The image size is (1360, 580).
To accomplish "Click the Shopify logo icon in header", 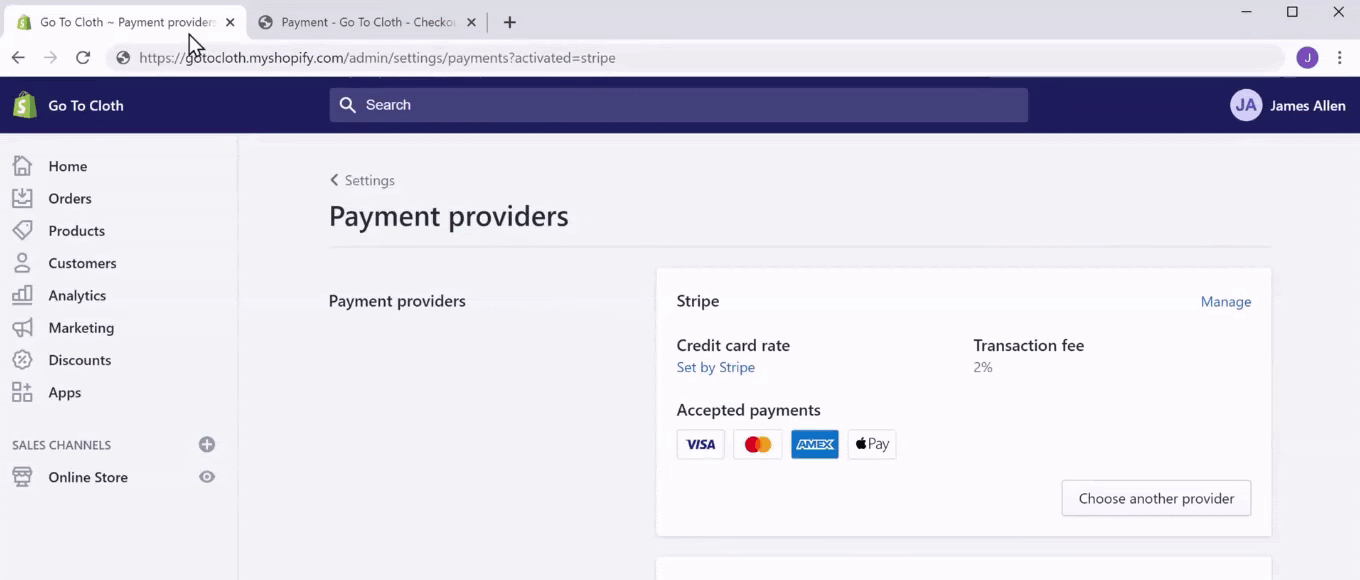I will click(24, 105).
